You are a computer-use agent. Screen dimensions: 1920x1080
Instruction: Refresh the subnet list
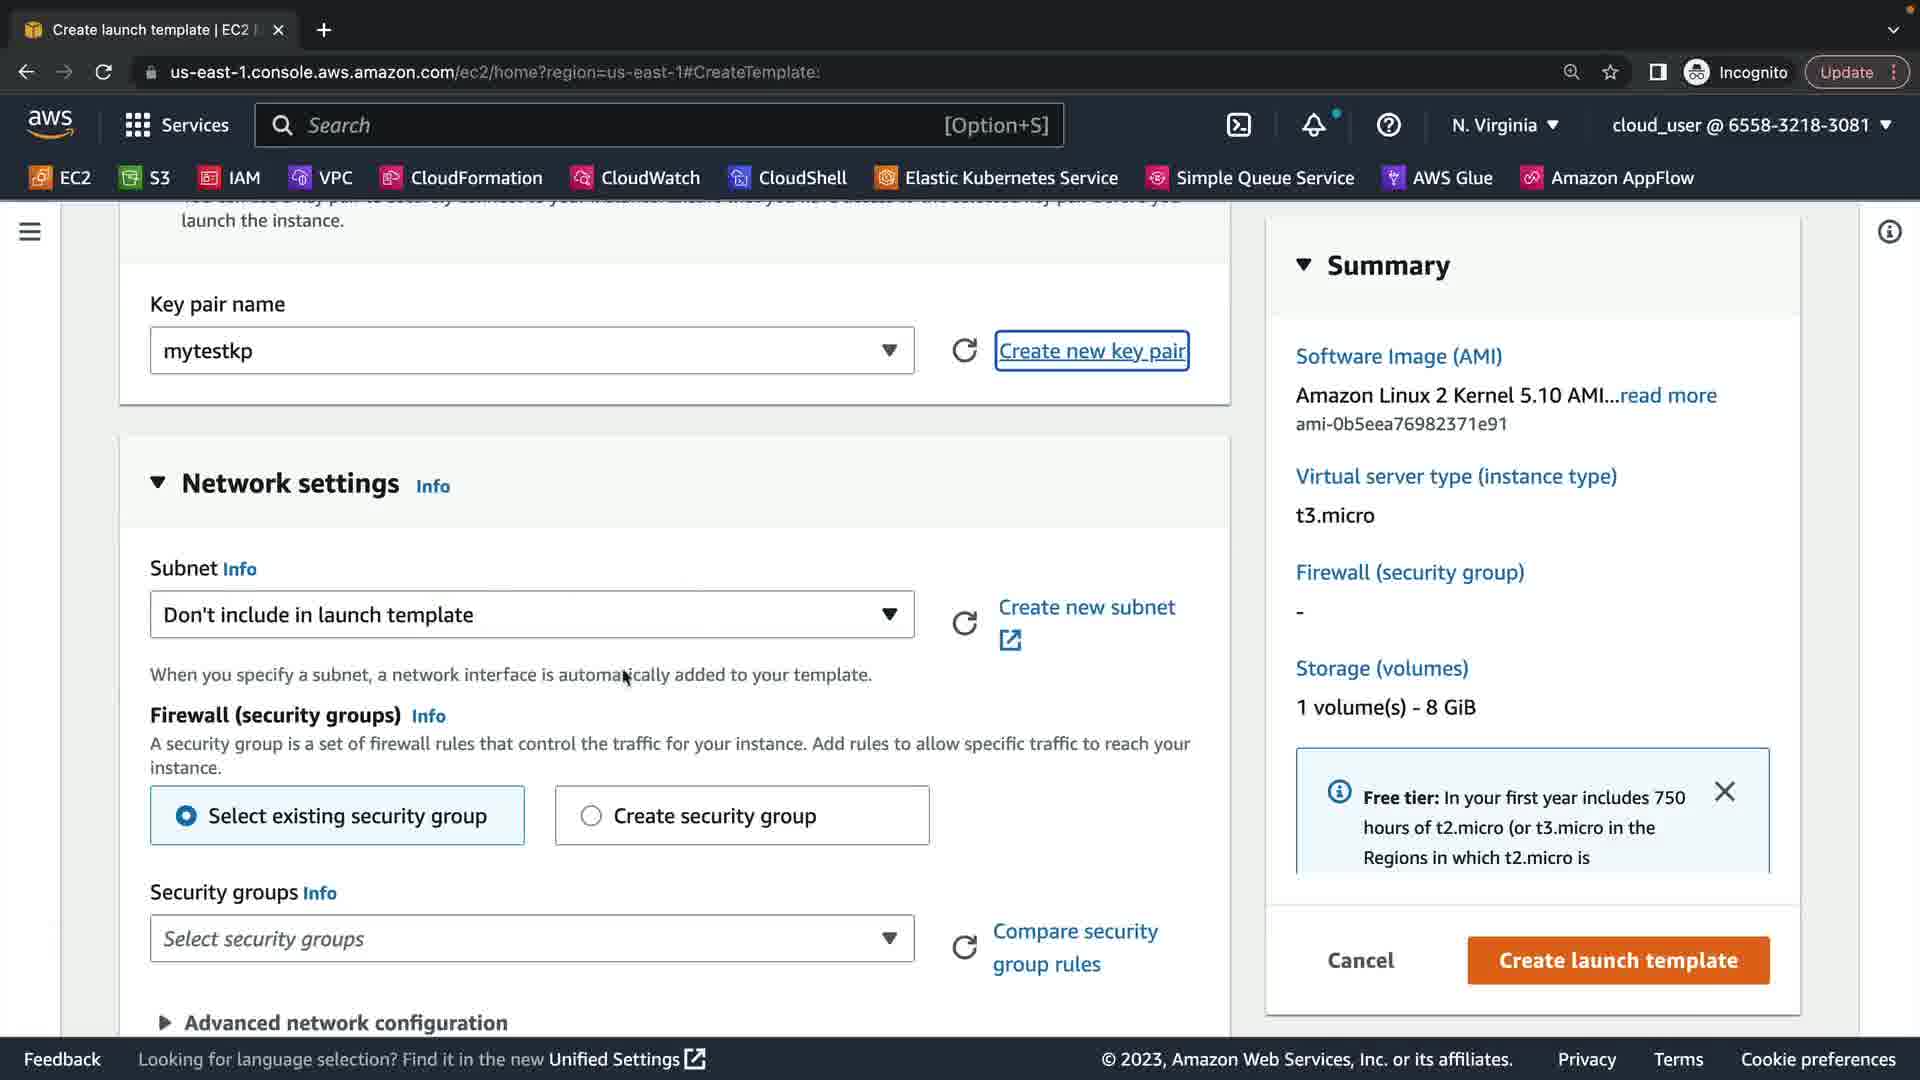pyautogui.click(x=964, y=623)
